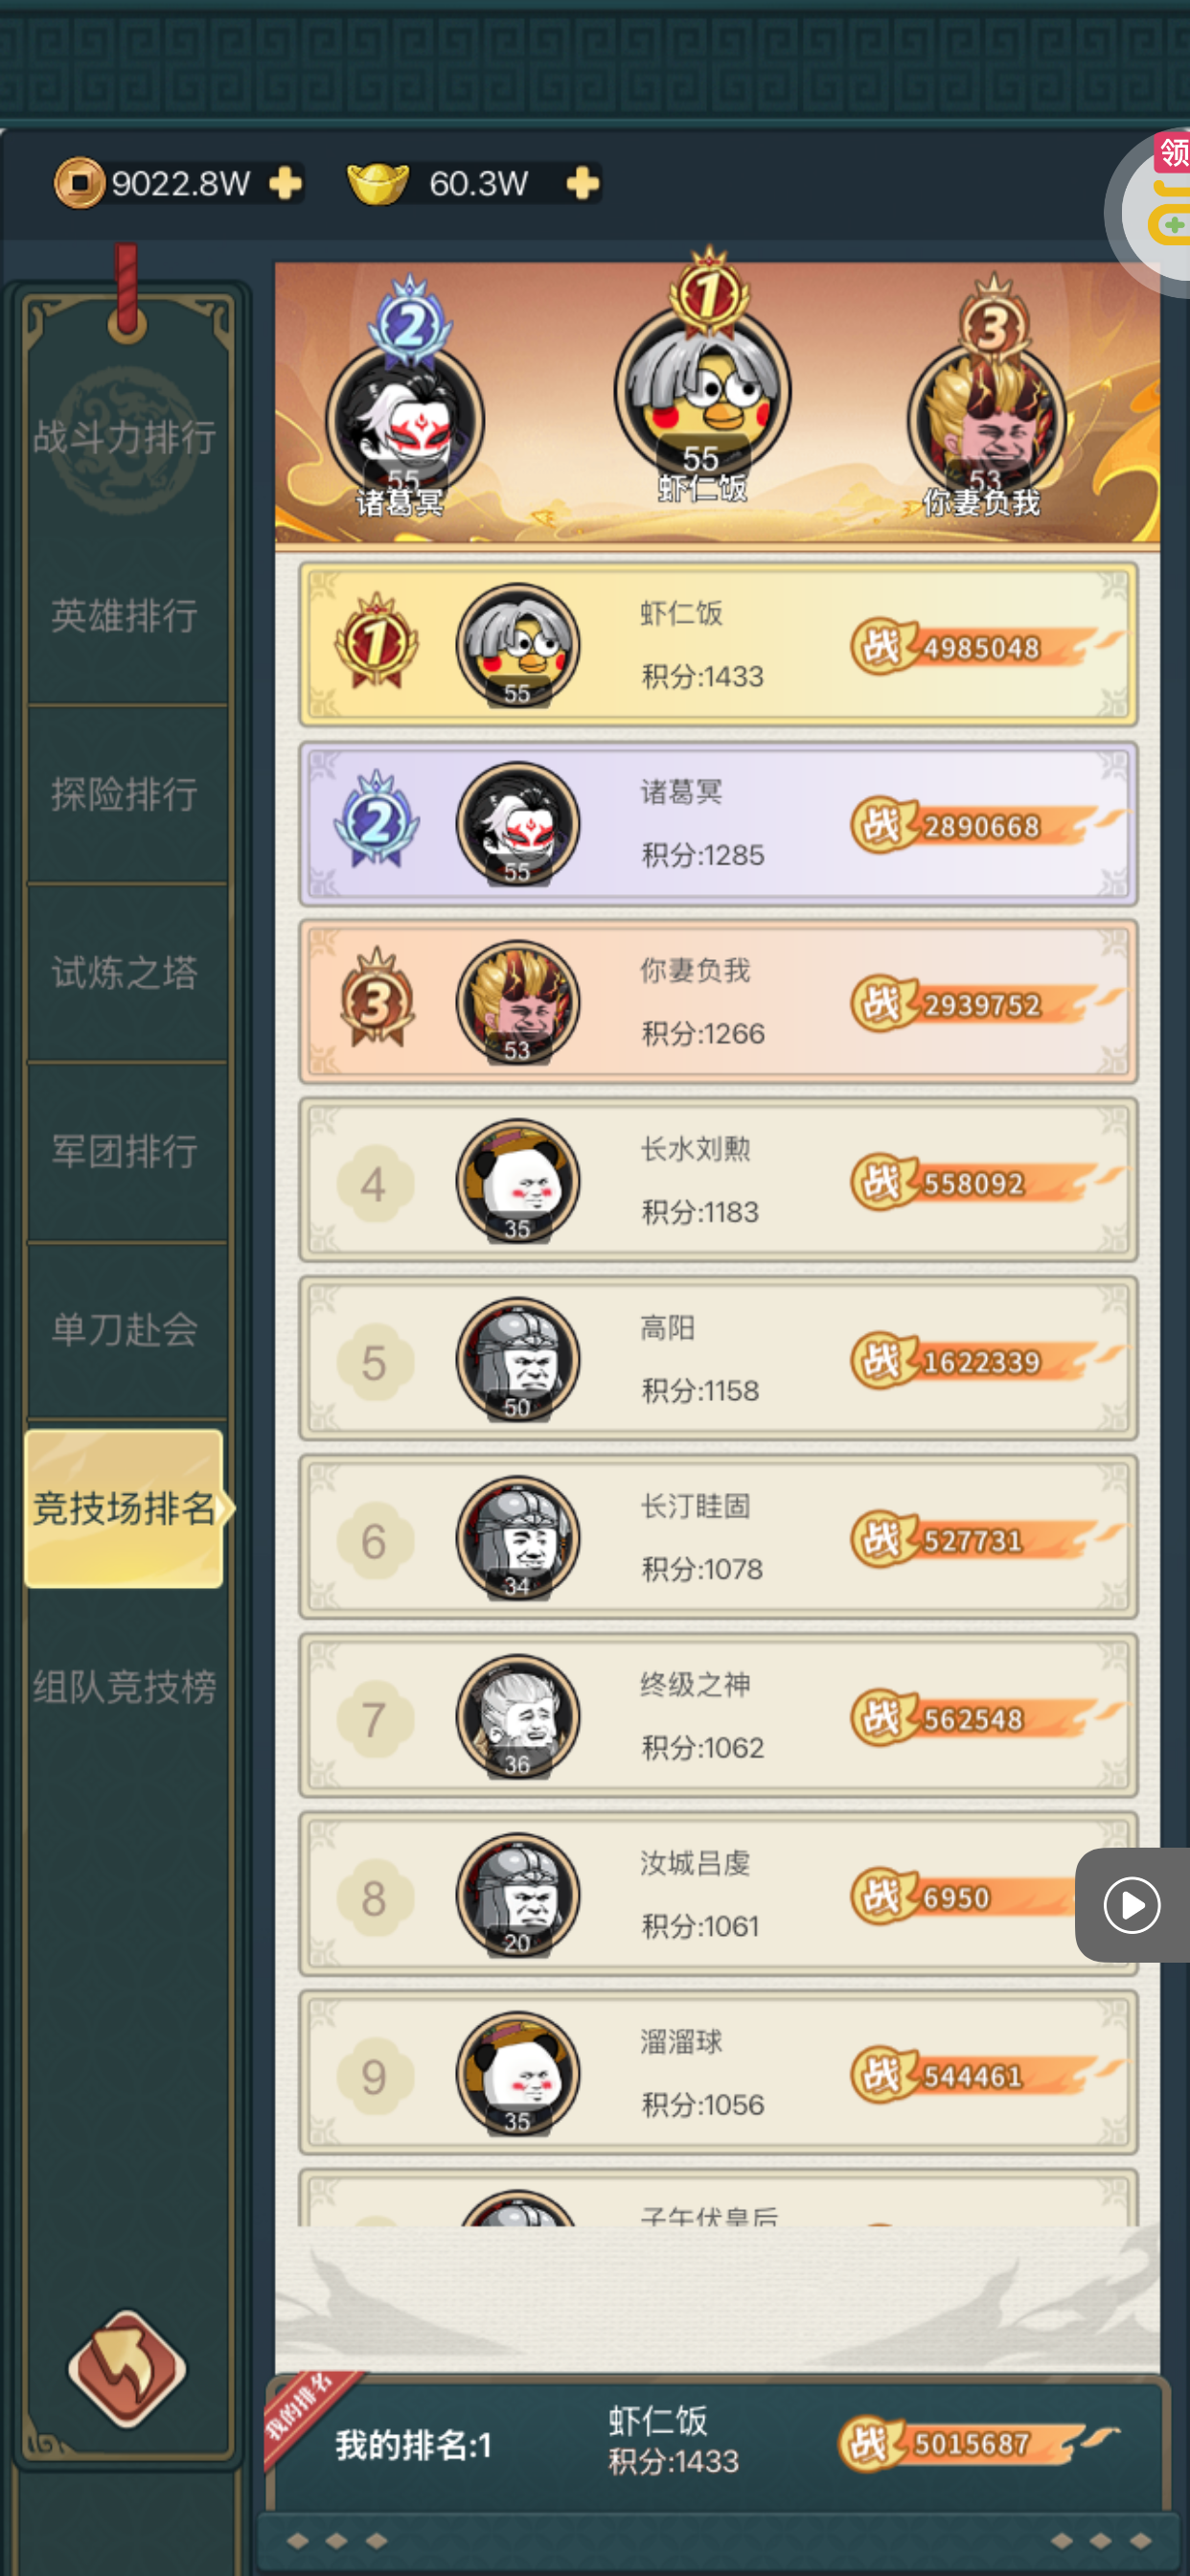Add copper coins with plus icon
Screen dimensions: 1190x2576
pyautogui.click(x=286, y=184)
